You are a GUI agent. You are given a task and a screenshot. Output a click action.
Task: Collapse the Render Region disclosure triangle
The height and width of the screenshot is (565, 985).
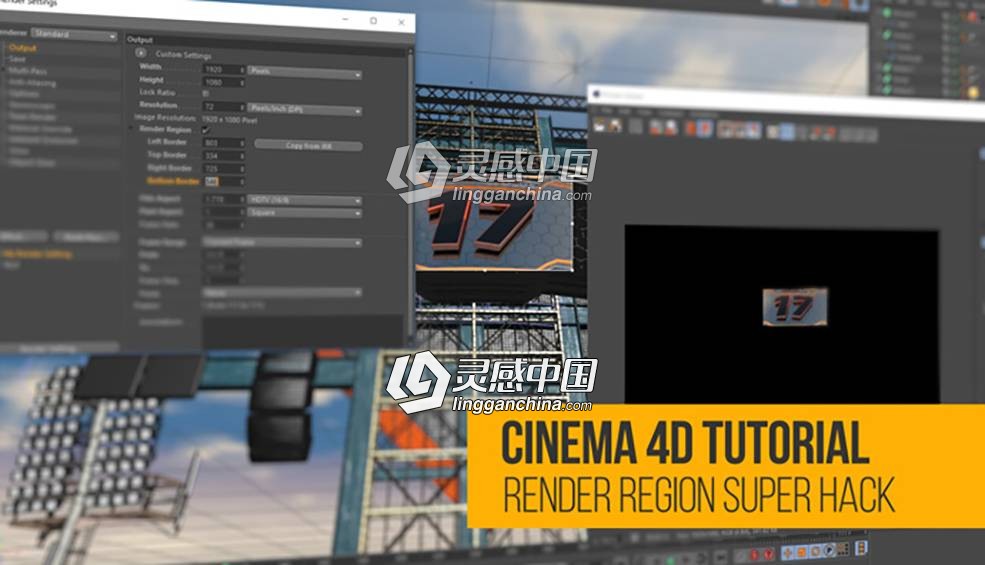point(131,128)
